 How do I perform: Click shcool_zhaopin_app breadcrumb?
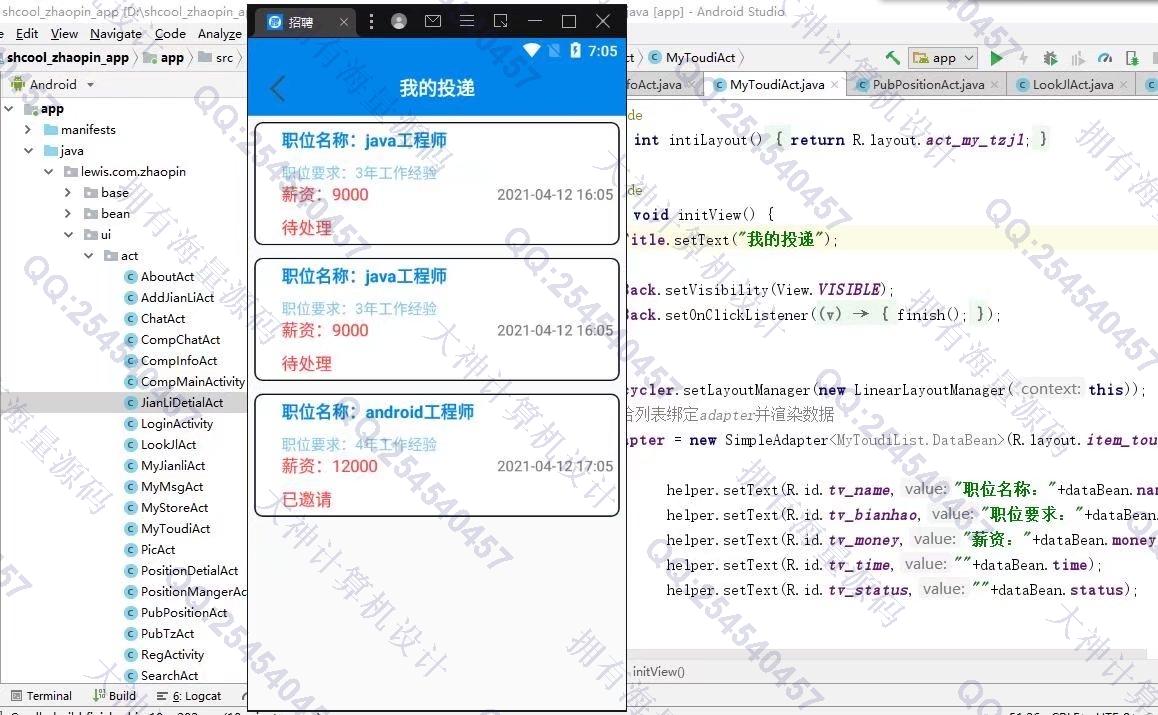(x=67, y=58)
